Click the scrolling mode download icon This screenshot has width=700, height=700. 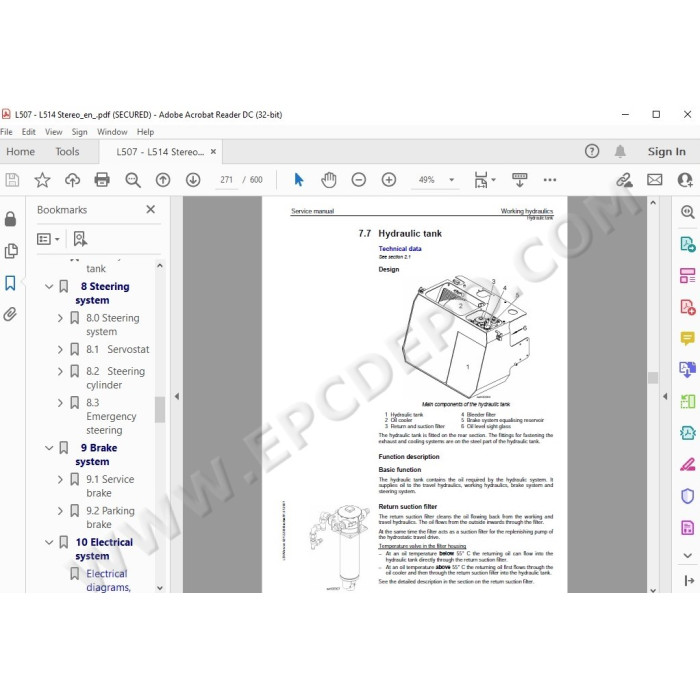519,180
